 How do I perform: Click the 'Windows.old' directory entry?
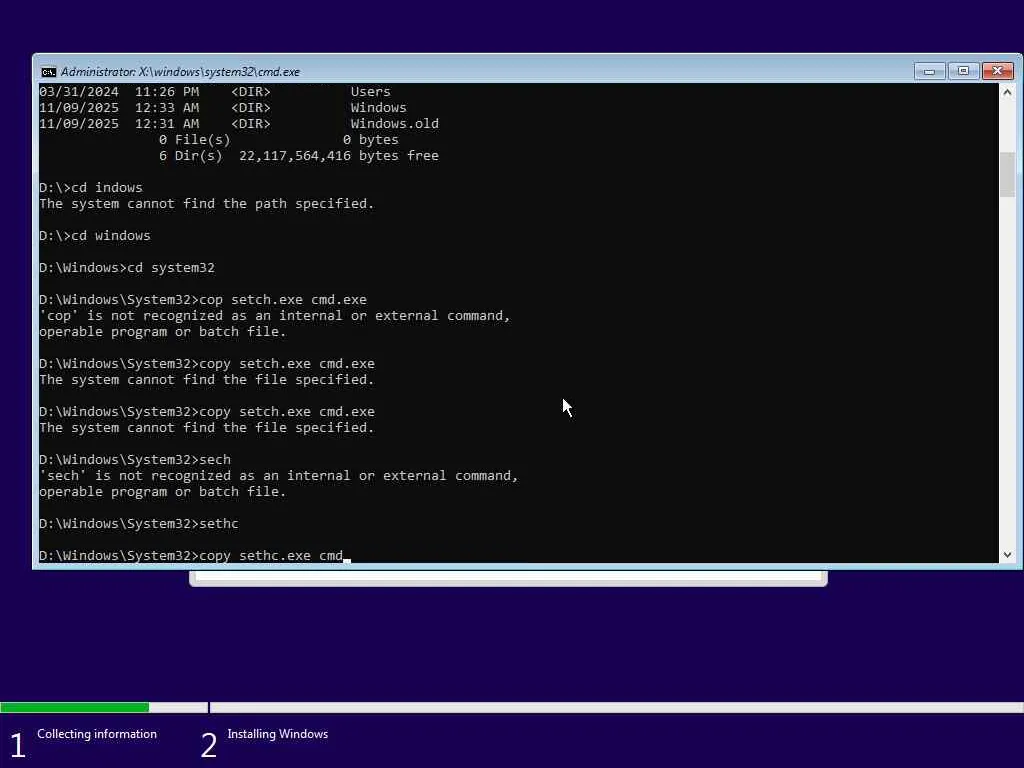[x=394, y=124]
